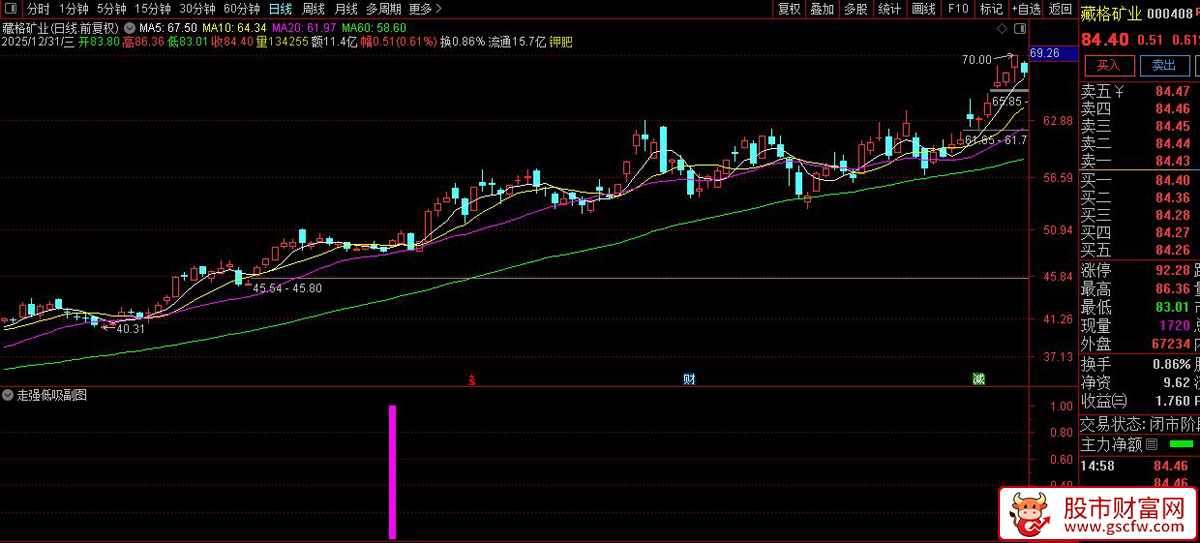This screenshot has height=543, width=1200.
Task: Click the 卖一 price 84.43
Action: tap(1172, 161)
